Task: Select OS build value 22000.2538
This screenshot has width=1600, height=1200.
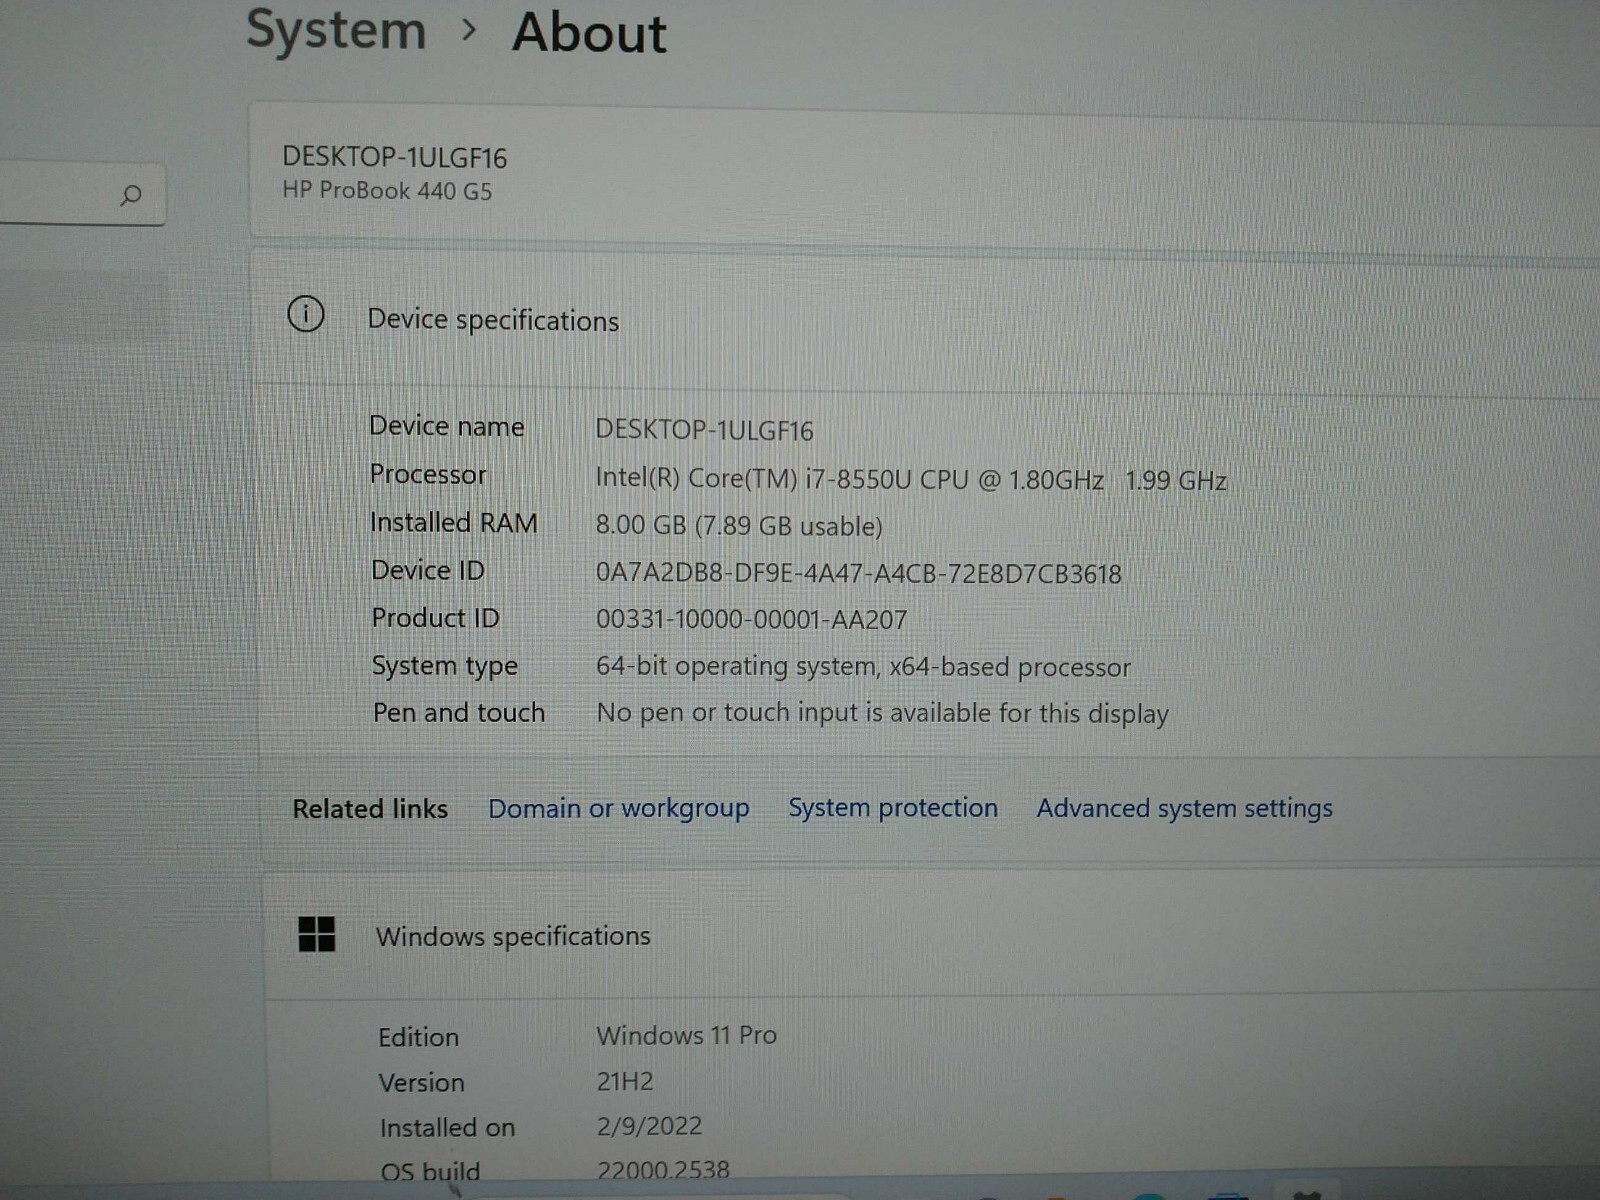Action: pyautogui.click(x=663, y=1170)
